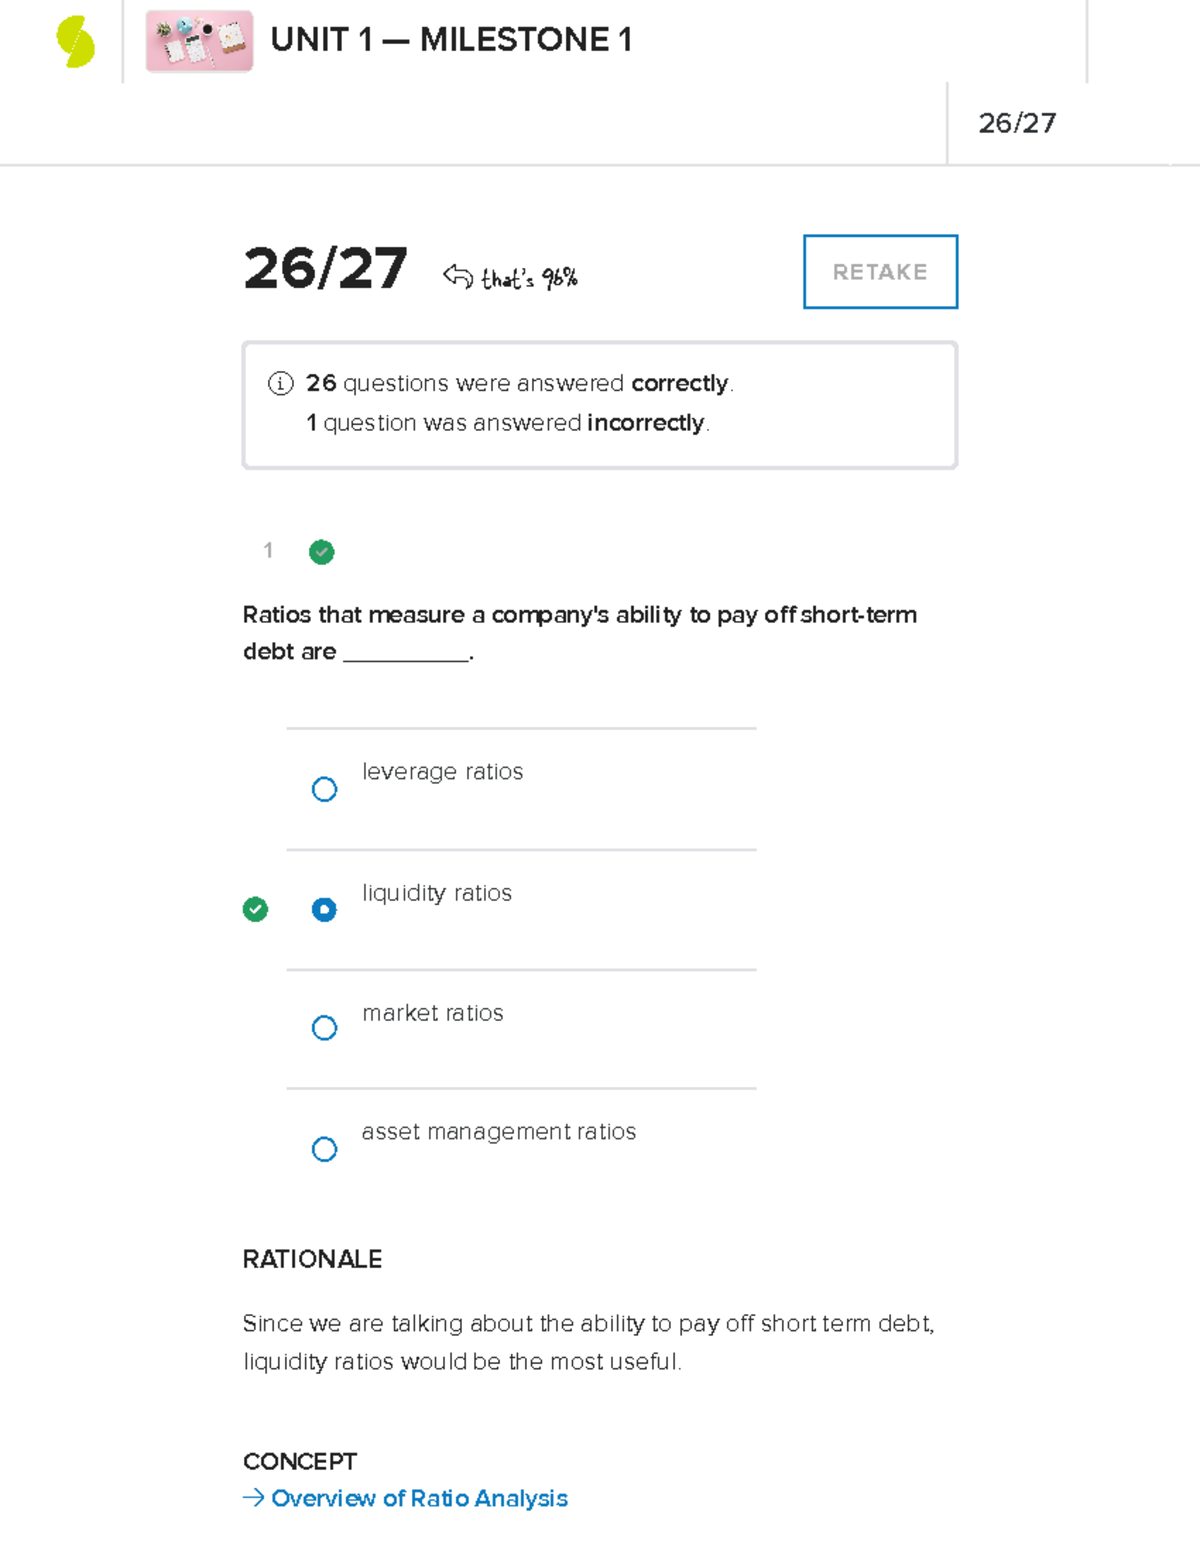
Task: Click the question number 1 label
Action: (x=268, y=550)
